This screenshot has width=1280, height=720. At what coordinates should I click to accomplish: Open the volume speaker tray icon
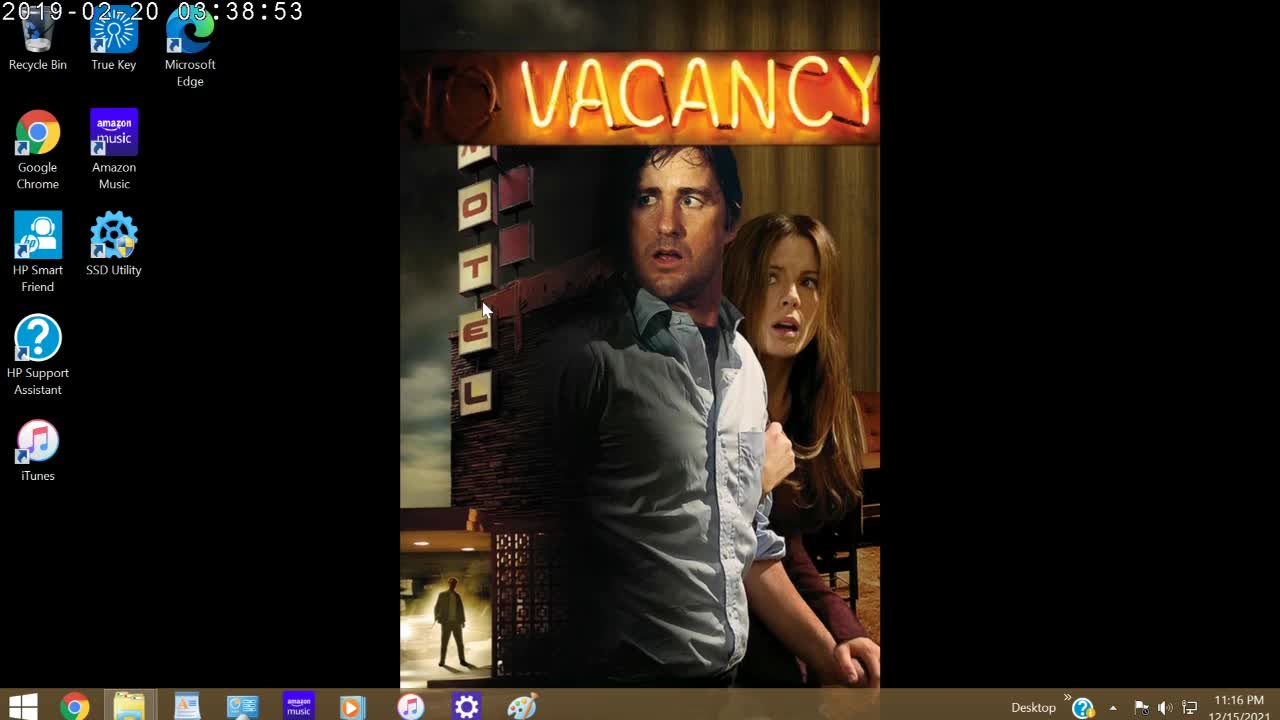click(1165, 708)
